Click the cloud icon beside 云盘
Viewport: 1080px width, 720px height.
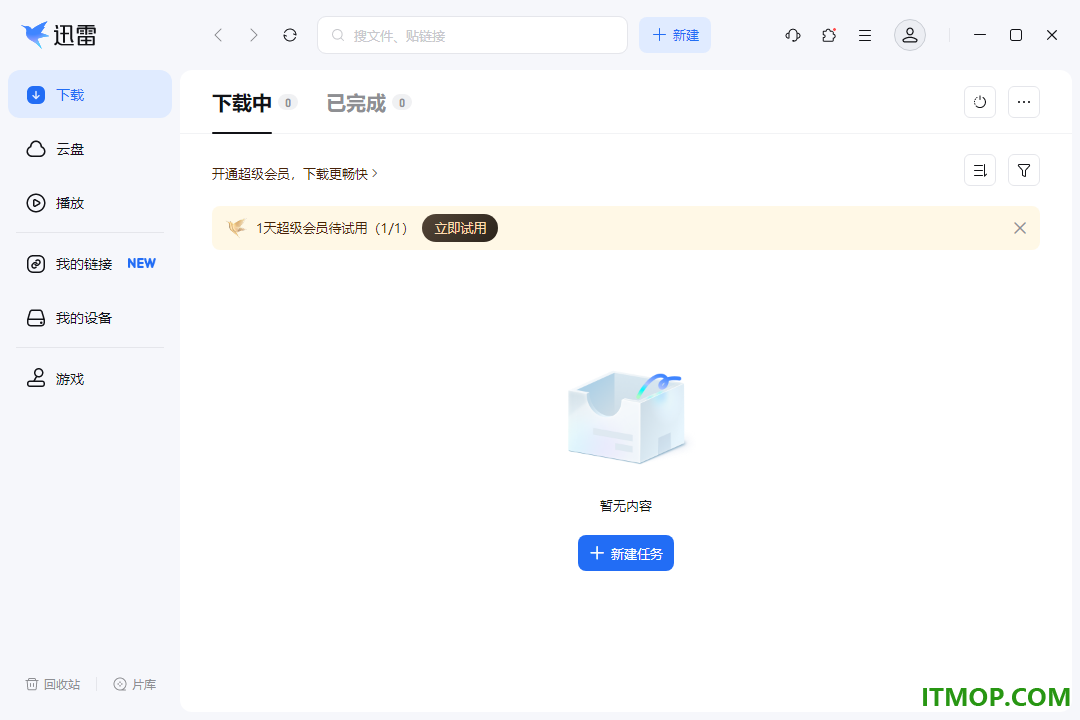(x=36, y=149)
